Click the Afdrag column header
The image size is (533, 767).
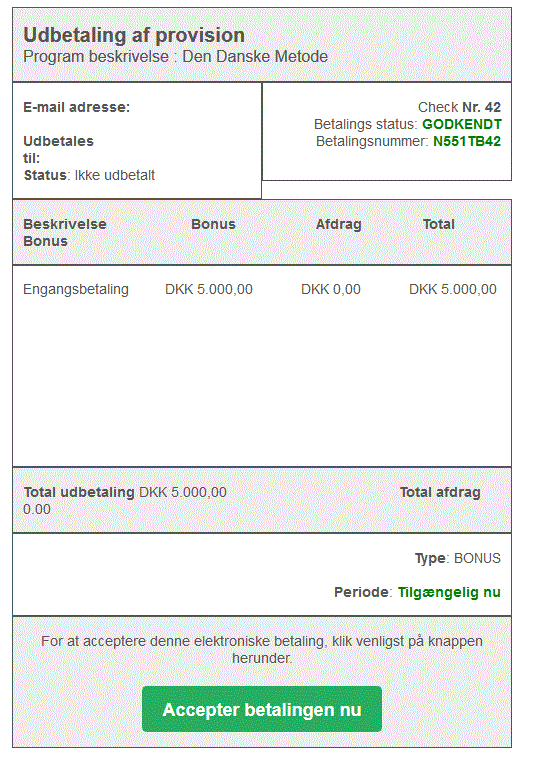coord(338,224)
